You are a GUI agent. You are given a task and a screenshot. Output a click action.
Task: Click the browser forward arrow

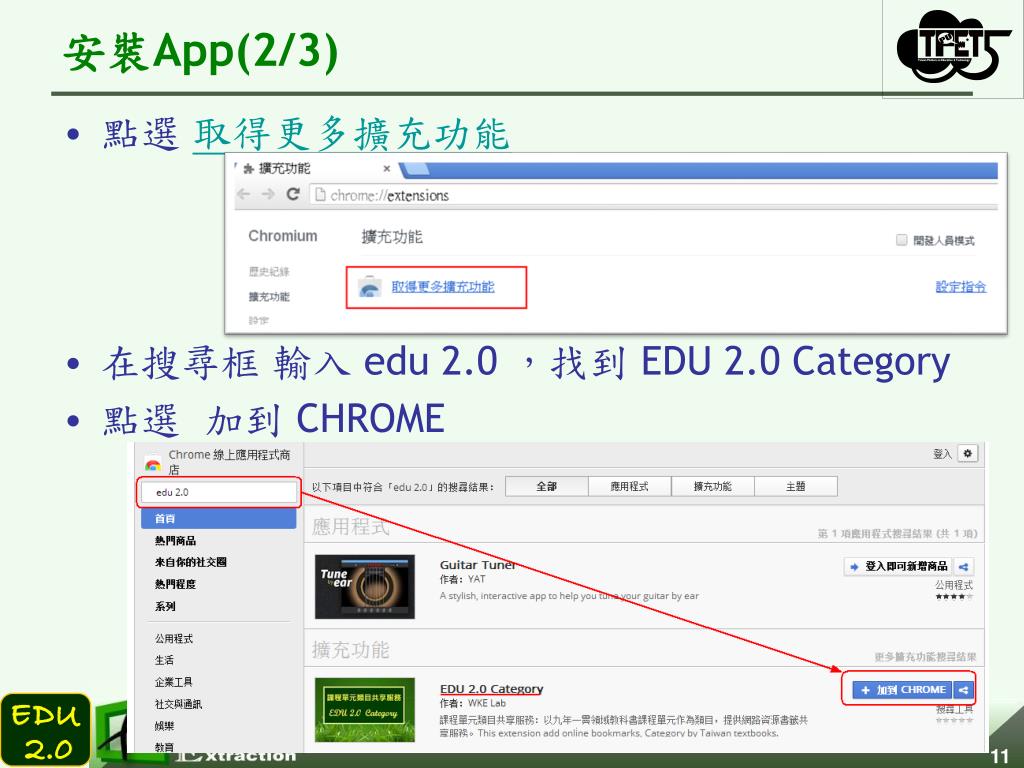pyautogui.click(x=268, y=194)
